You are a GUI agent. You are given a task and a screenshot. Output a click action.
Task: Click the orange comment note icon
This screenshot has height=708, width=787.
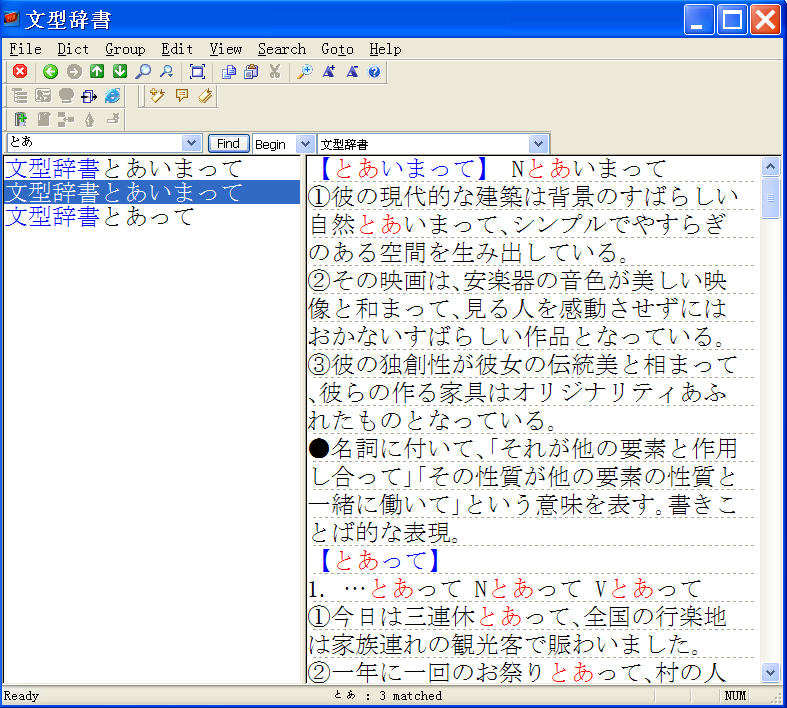[x=182, y=95]
